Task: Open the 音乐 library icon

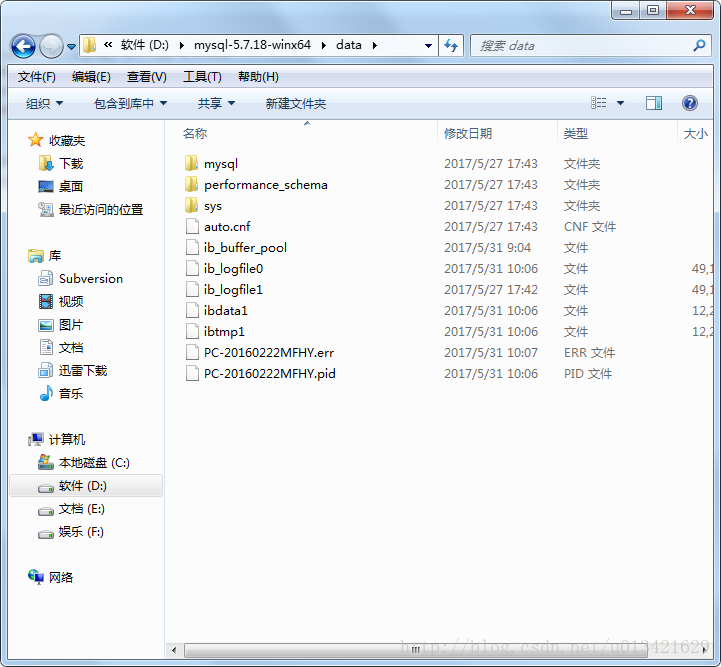Action: tap(46, 393)
